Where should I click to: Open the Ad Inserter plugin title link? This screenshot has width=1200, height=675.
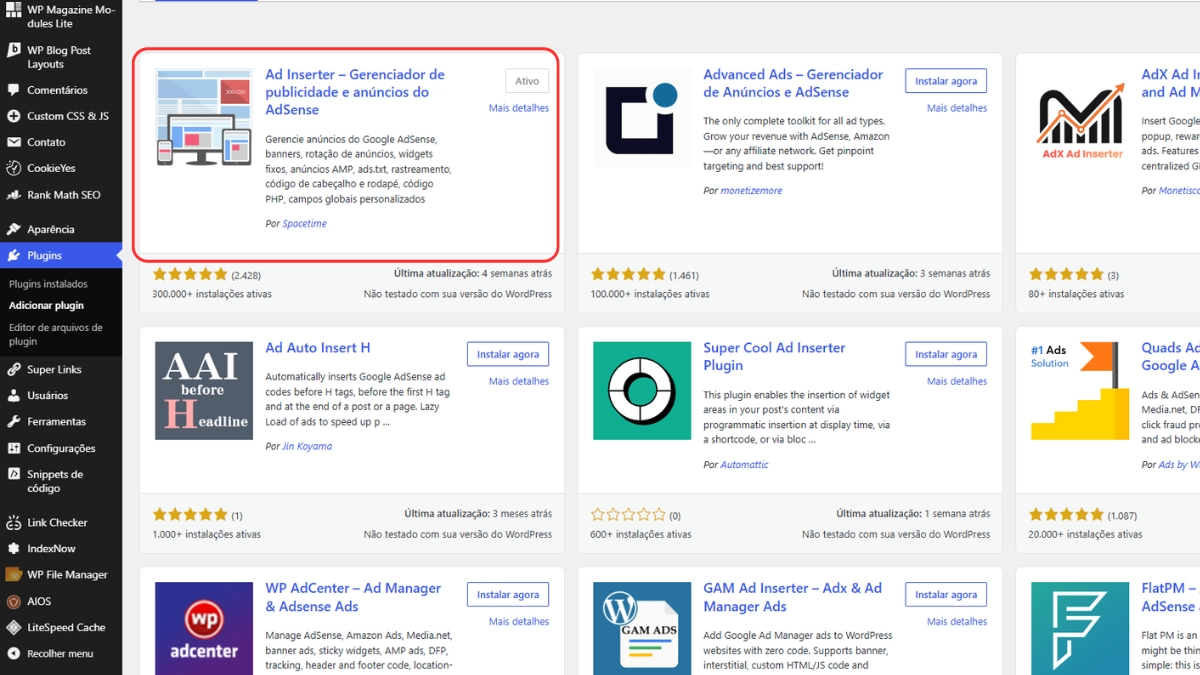355,92
